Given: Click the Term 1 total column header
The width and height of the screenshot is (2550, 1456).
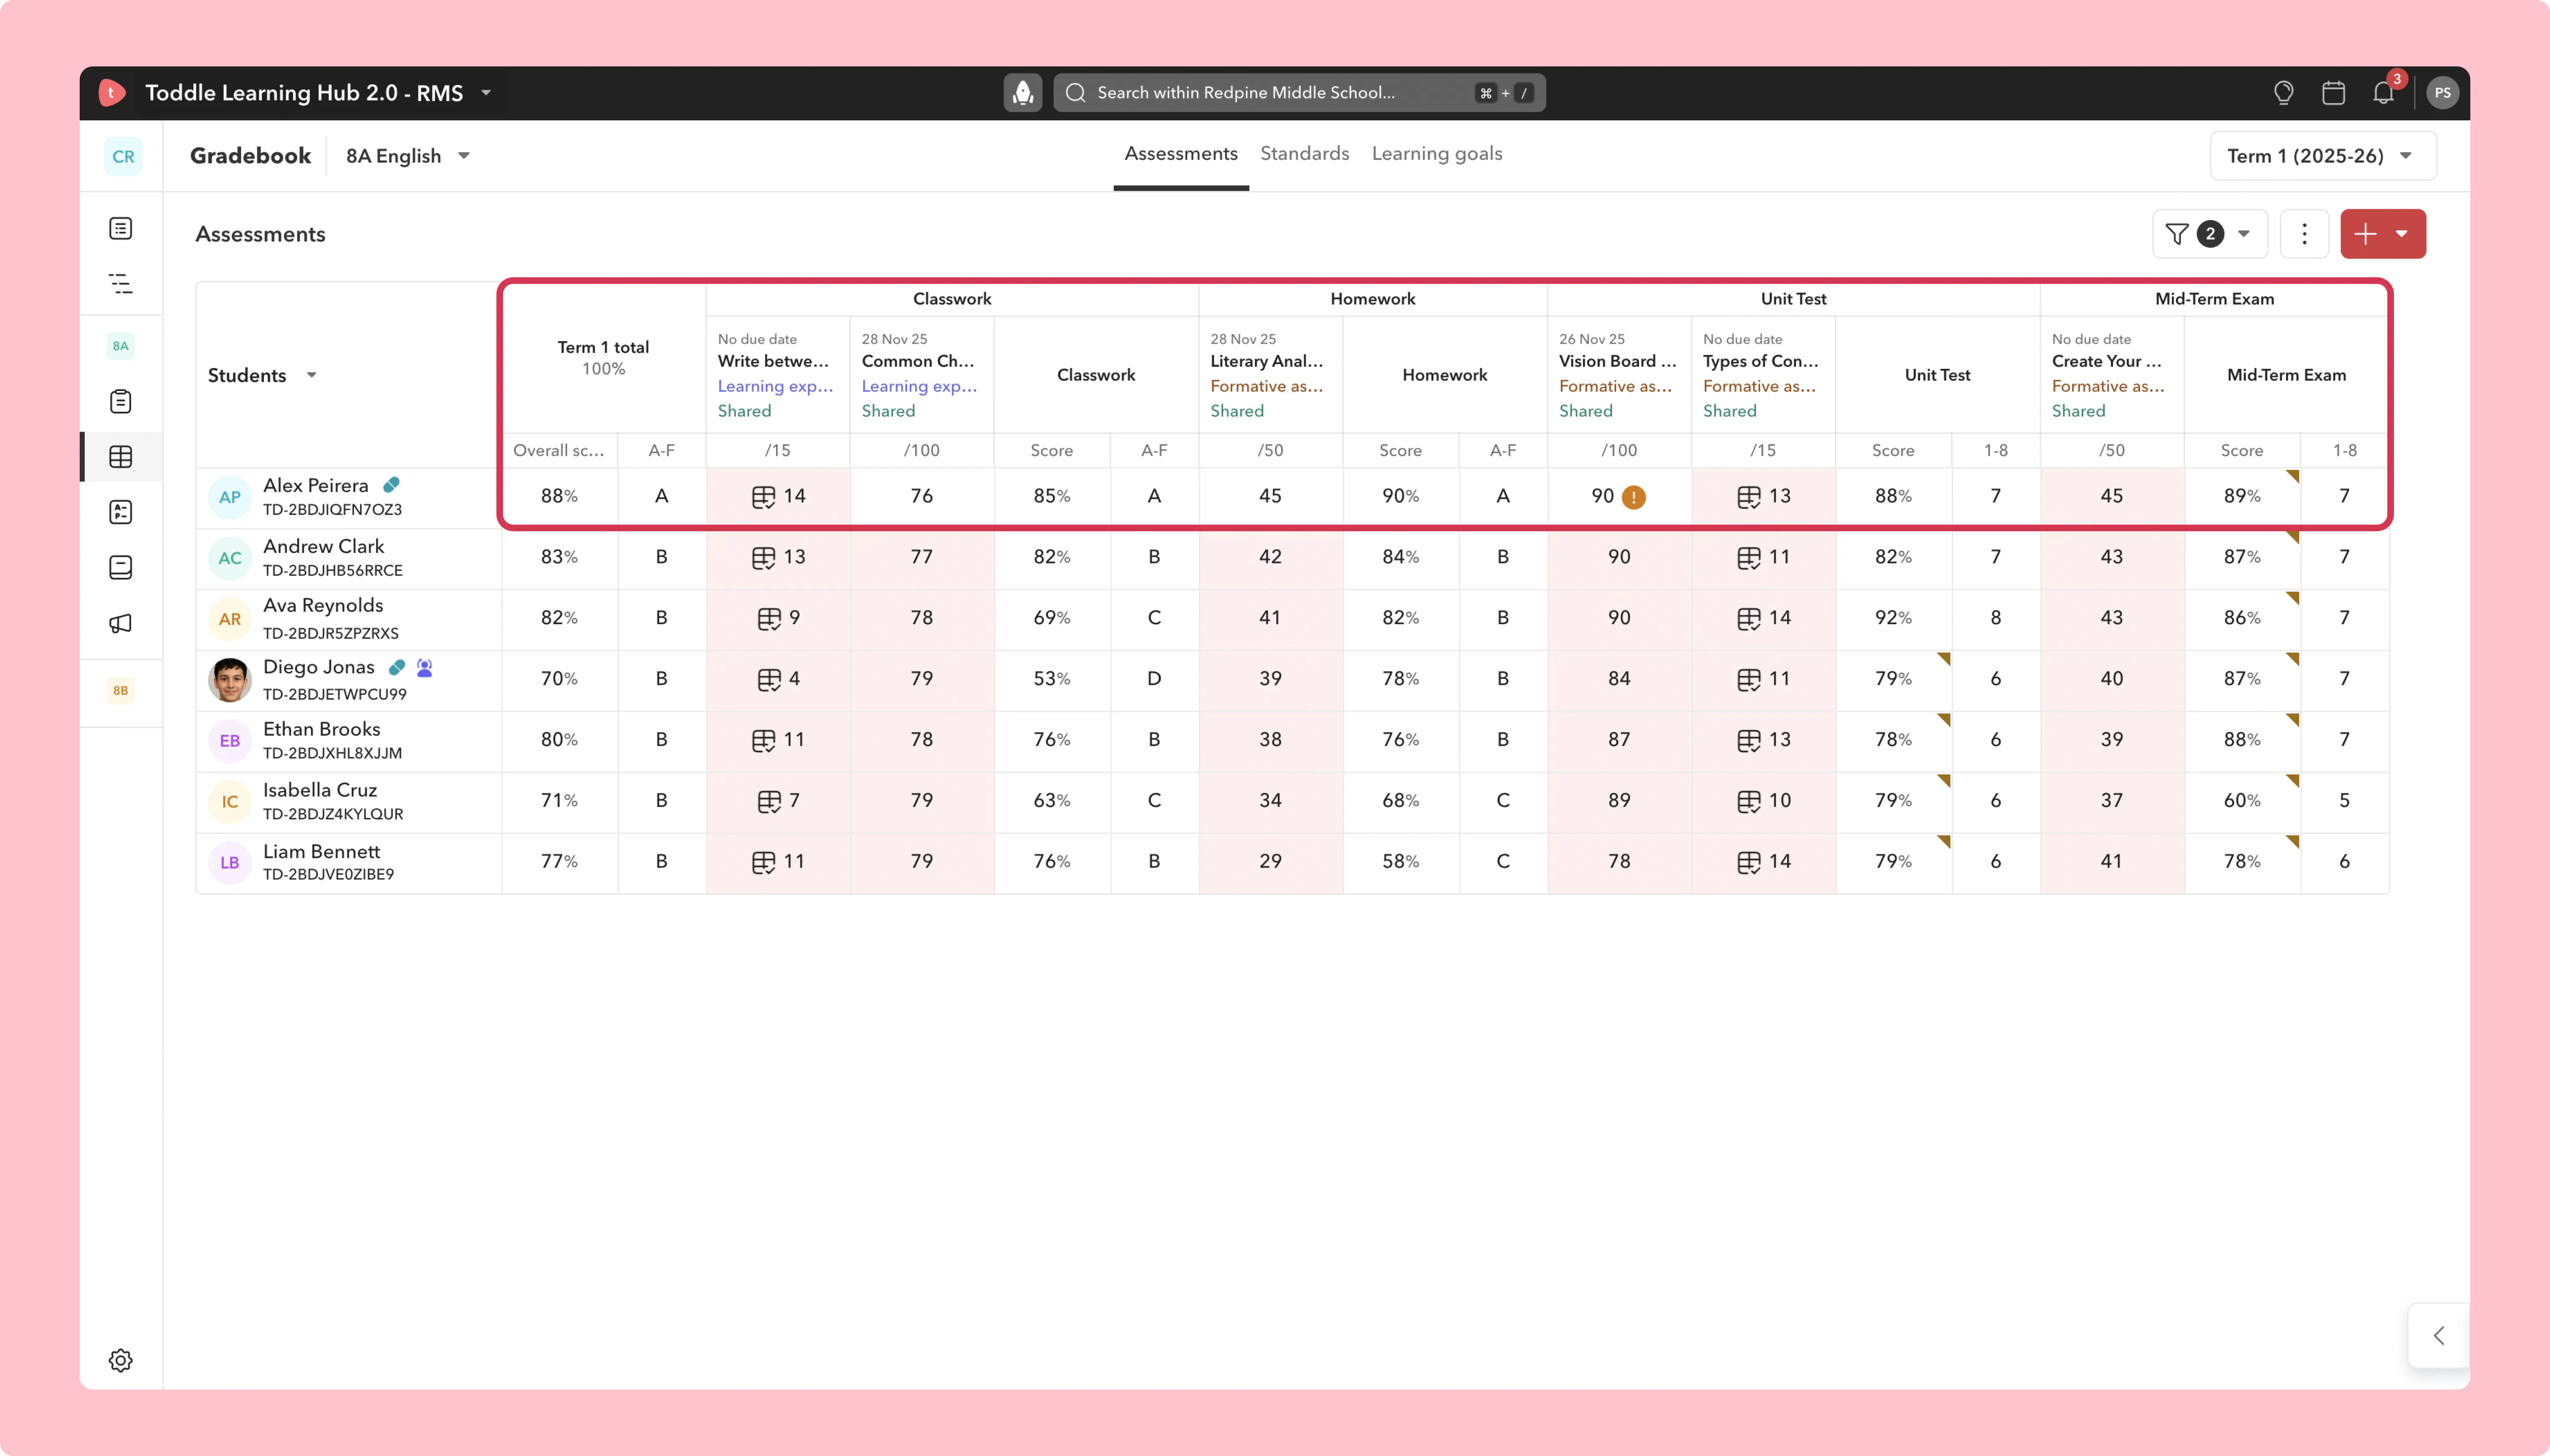Looking at the screenshot, I should click(603, 358).
